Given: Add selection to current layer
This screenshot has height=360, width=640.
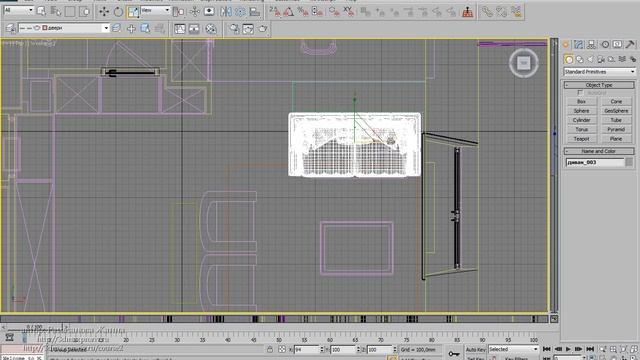Looking at the screenshot, I should coord(131,28).
